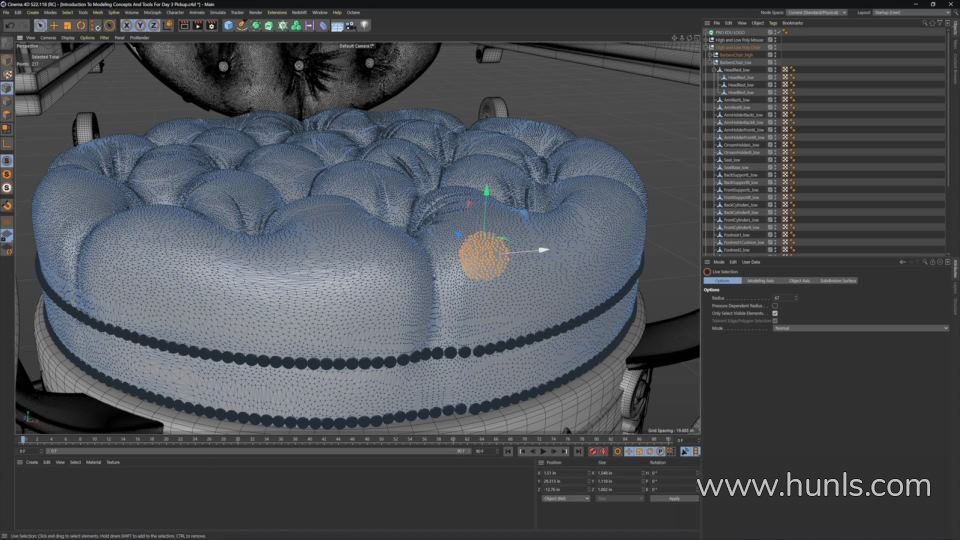
Task: Enable Pressure Dependent Radius checkbox
Action: [x=775, y=305]
